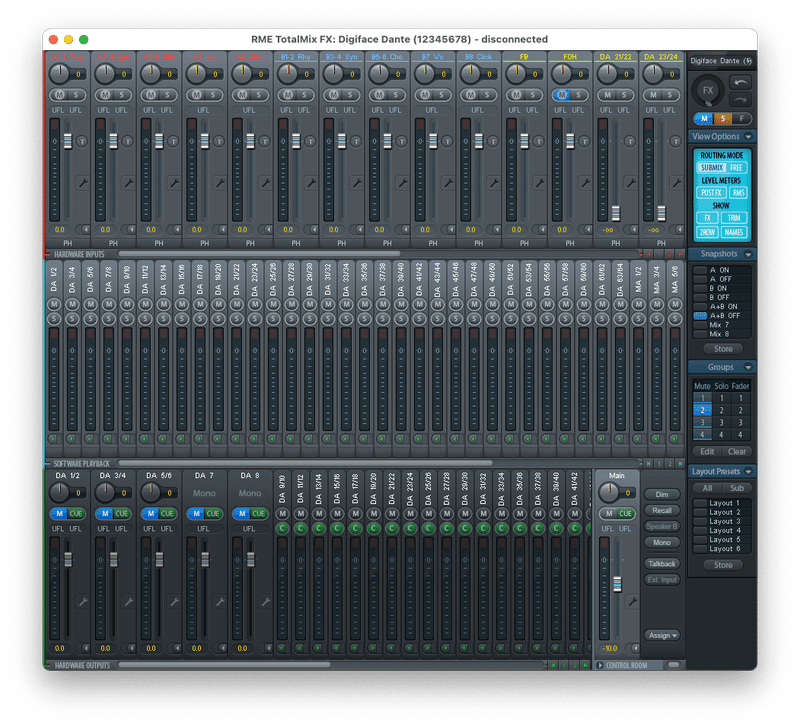Select Layout 3 preset
The height and width of the screenshot is (727, 800).
pyautogui.click(x=722, y=521)
